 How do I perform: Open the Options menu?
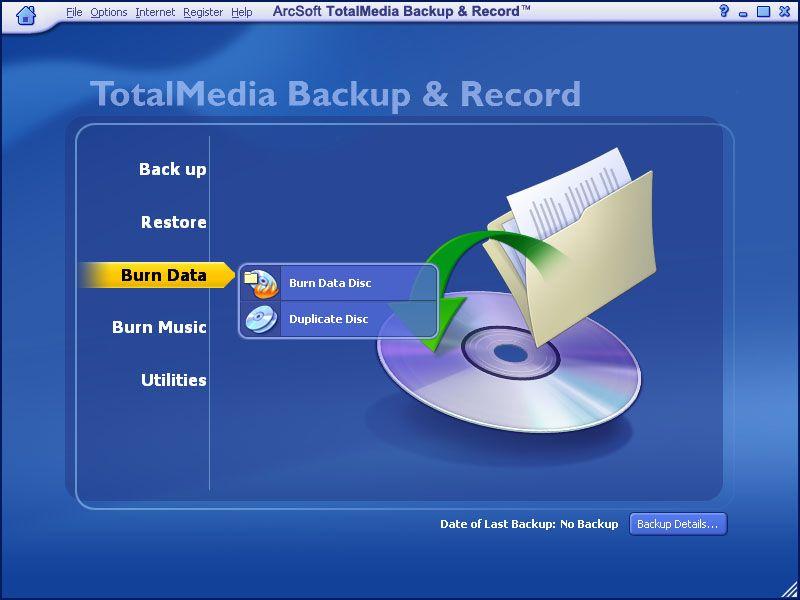[109, 12]
